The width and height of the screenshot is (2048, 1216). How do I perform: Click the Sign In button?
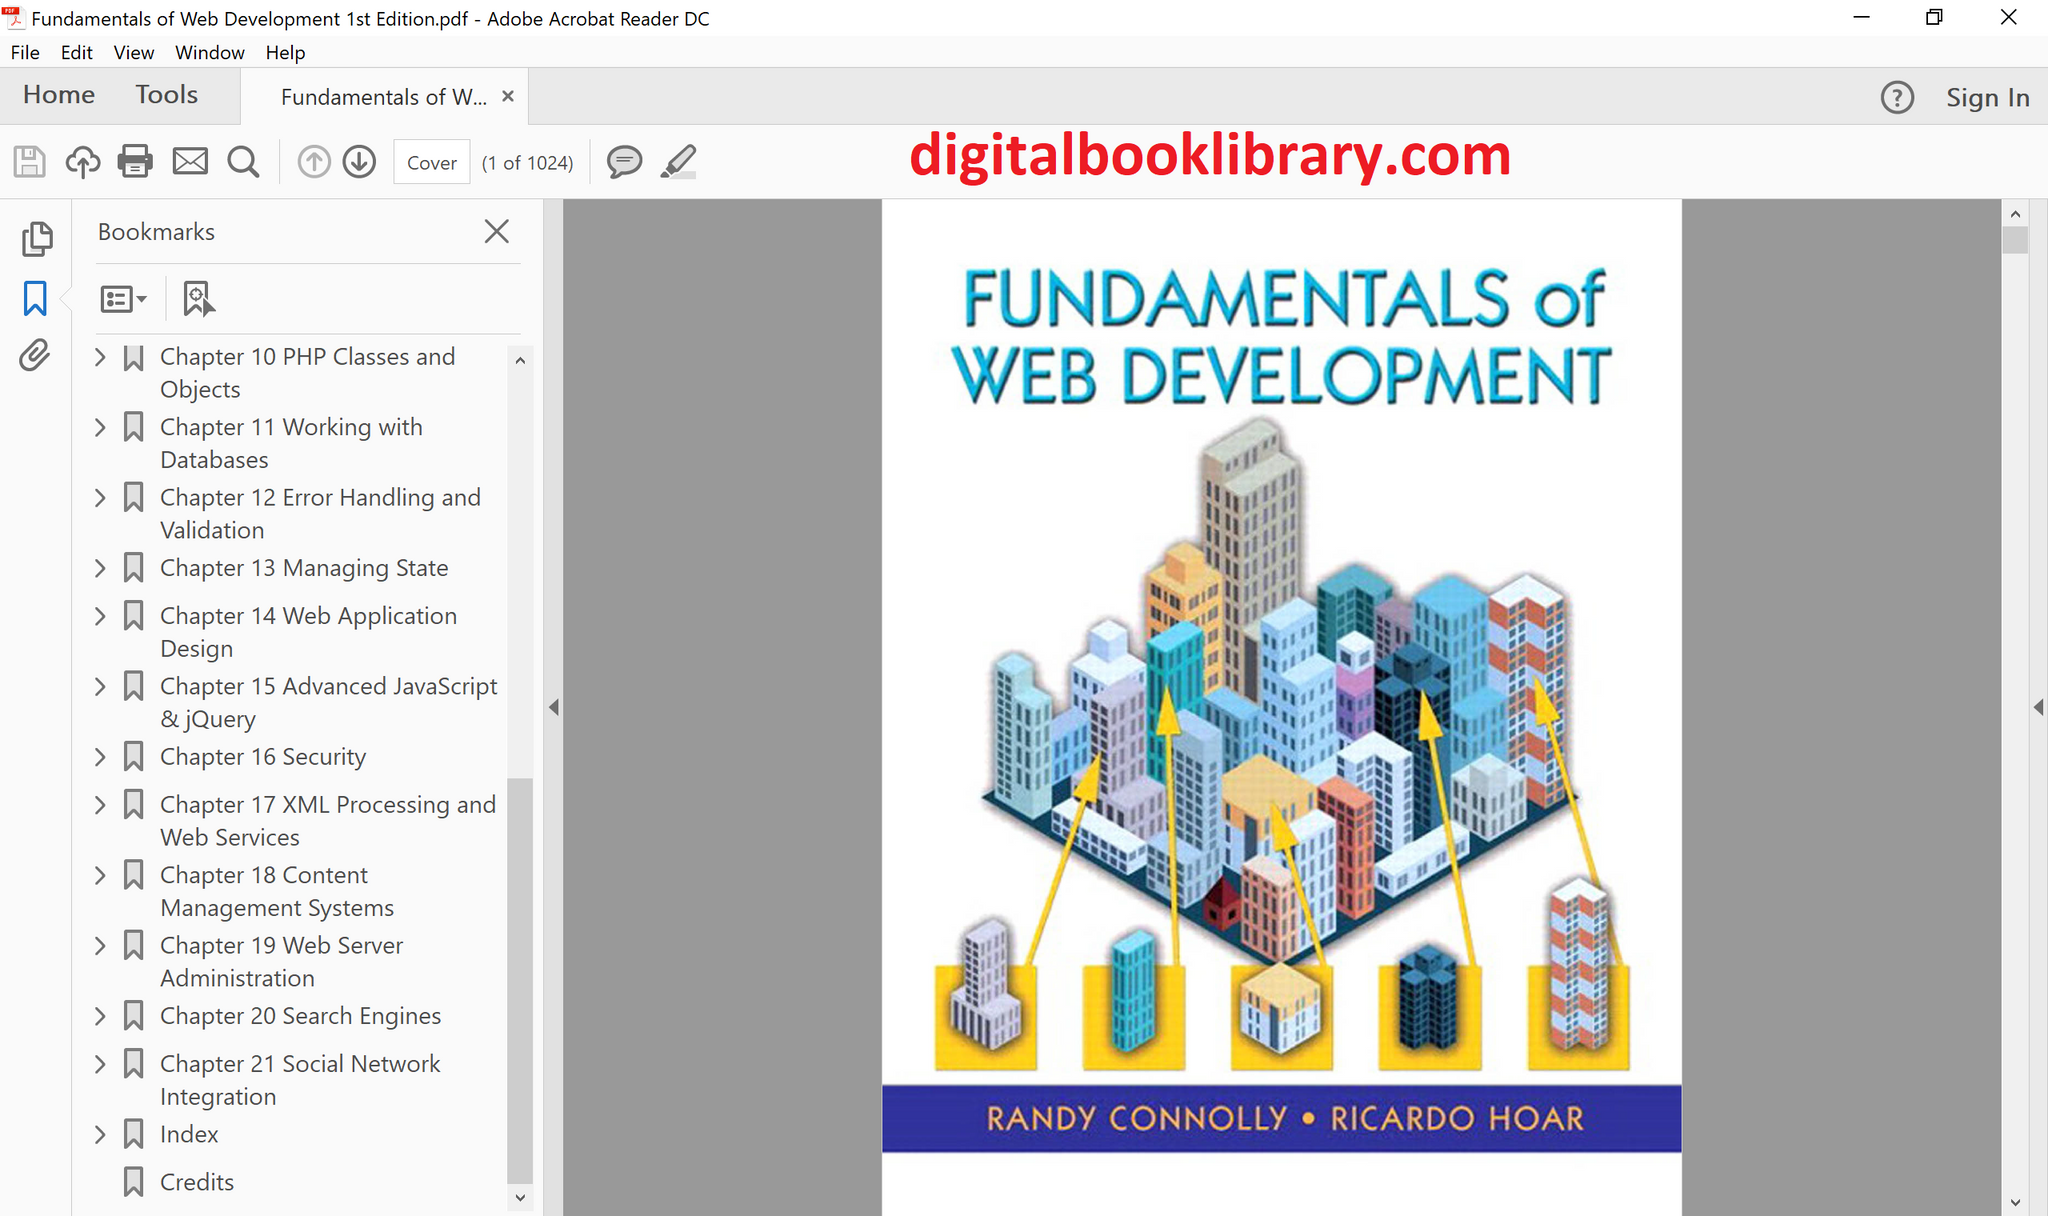pos(1986,98)
